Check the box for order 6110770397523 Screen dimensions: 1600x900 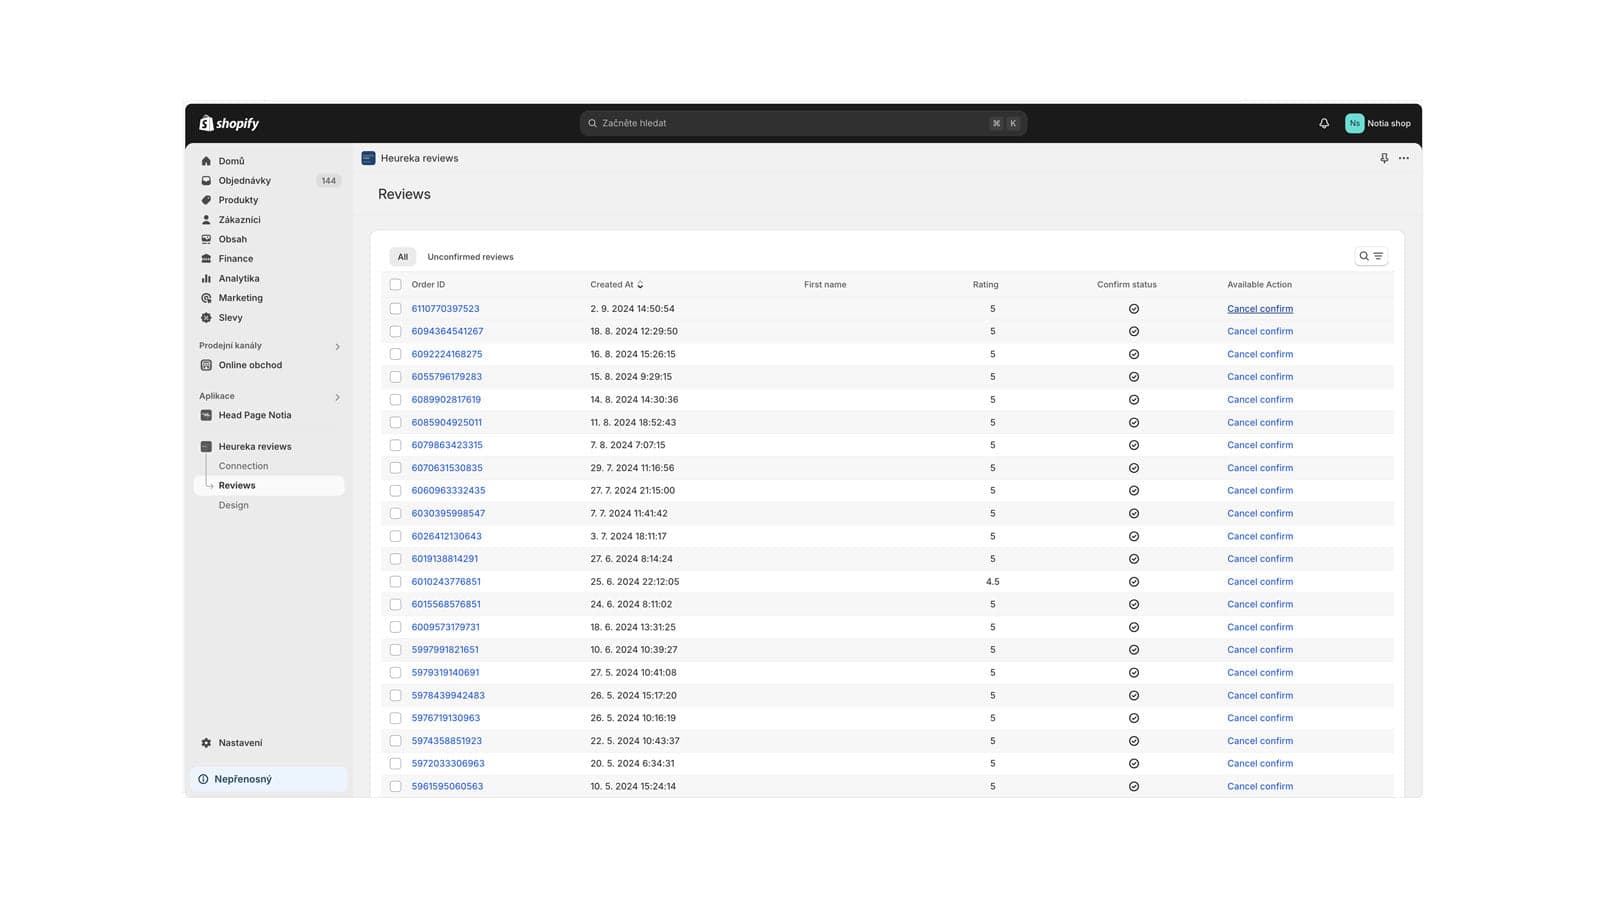tap(395, 309)
